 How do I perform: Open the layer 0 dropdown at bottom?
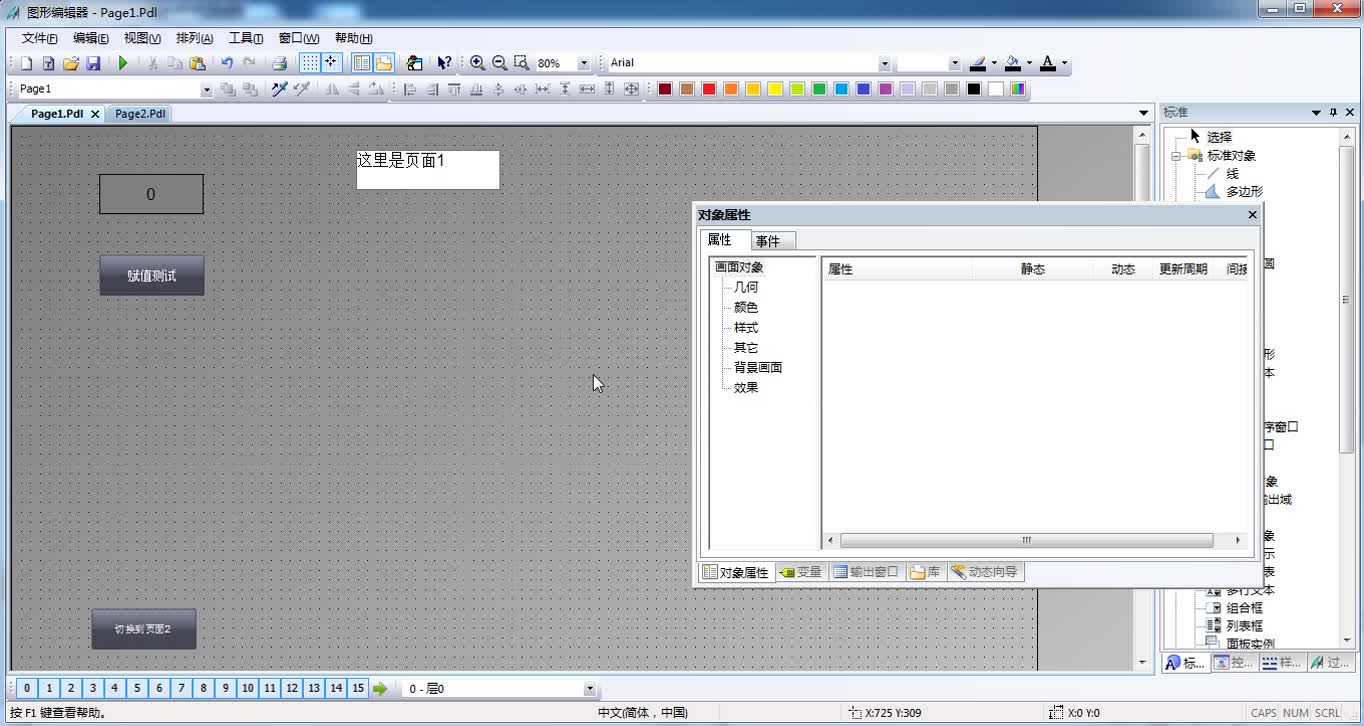(589, 688)
